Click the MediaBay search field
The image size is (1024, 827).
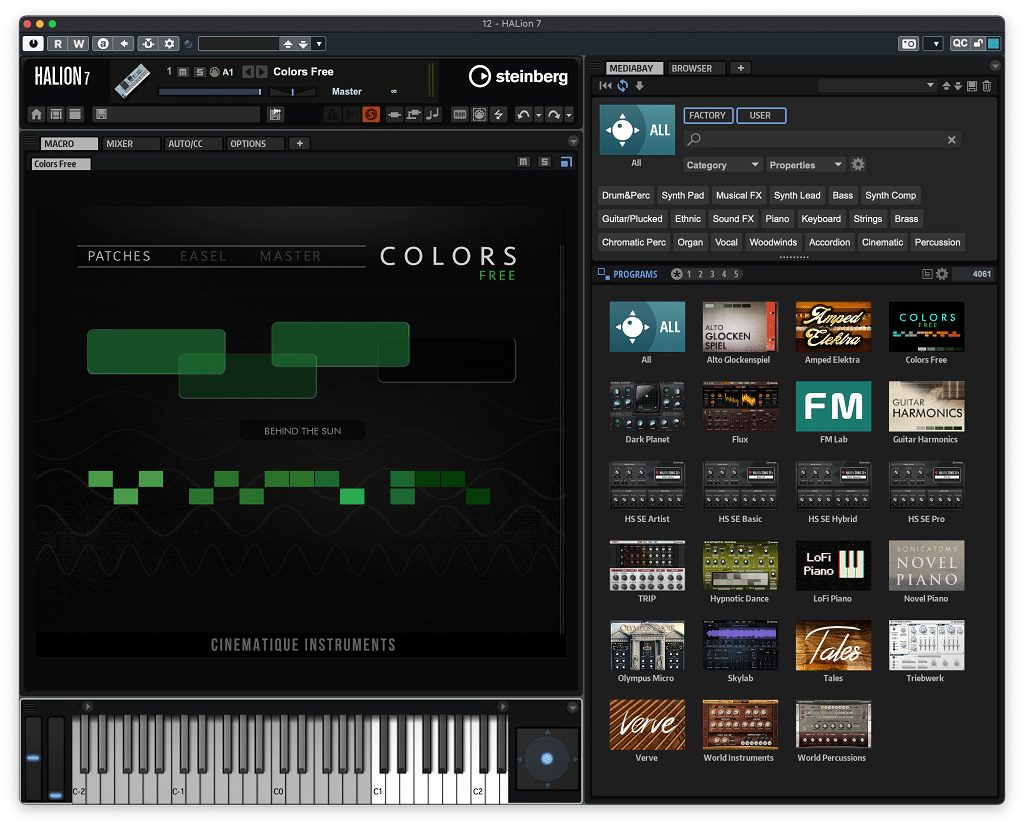822,140
